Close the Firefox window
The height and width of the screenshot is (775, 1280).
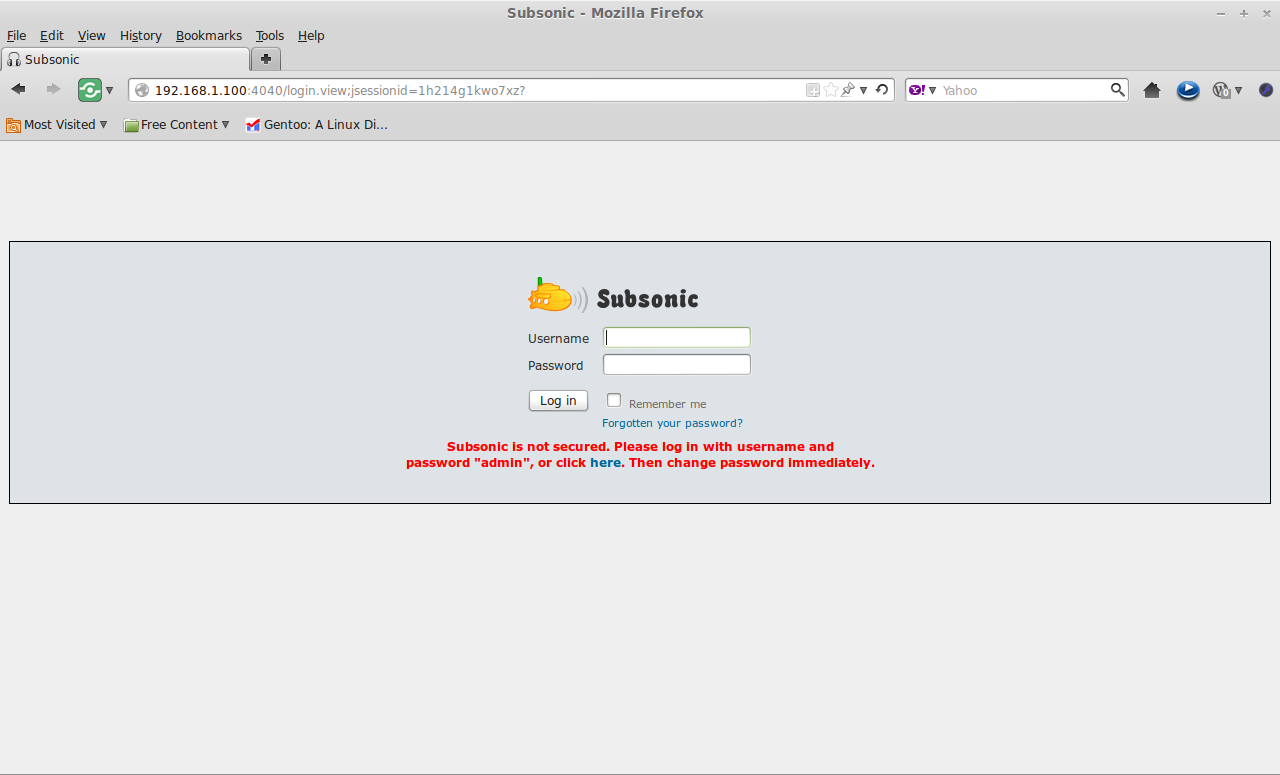[1267, 13]
